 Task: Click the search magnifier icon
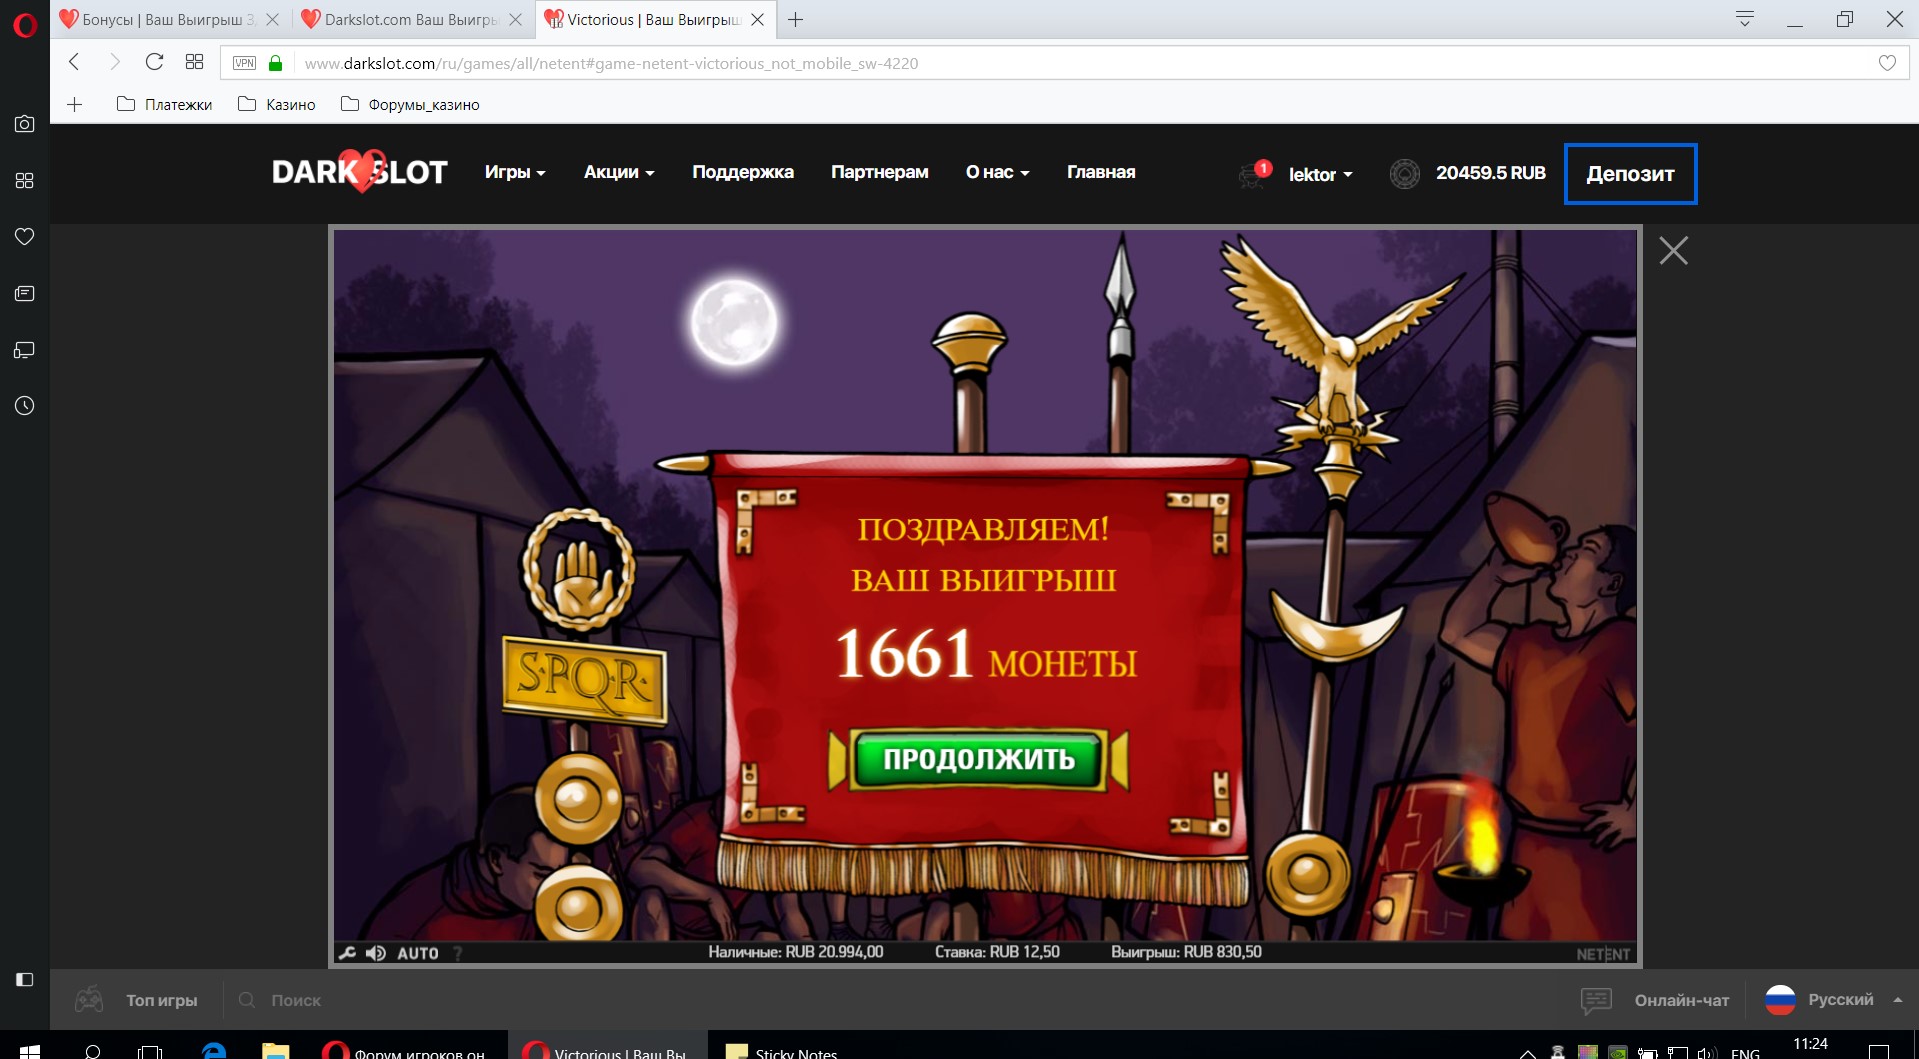[x=246, y=1000]
